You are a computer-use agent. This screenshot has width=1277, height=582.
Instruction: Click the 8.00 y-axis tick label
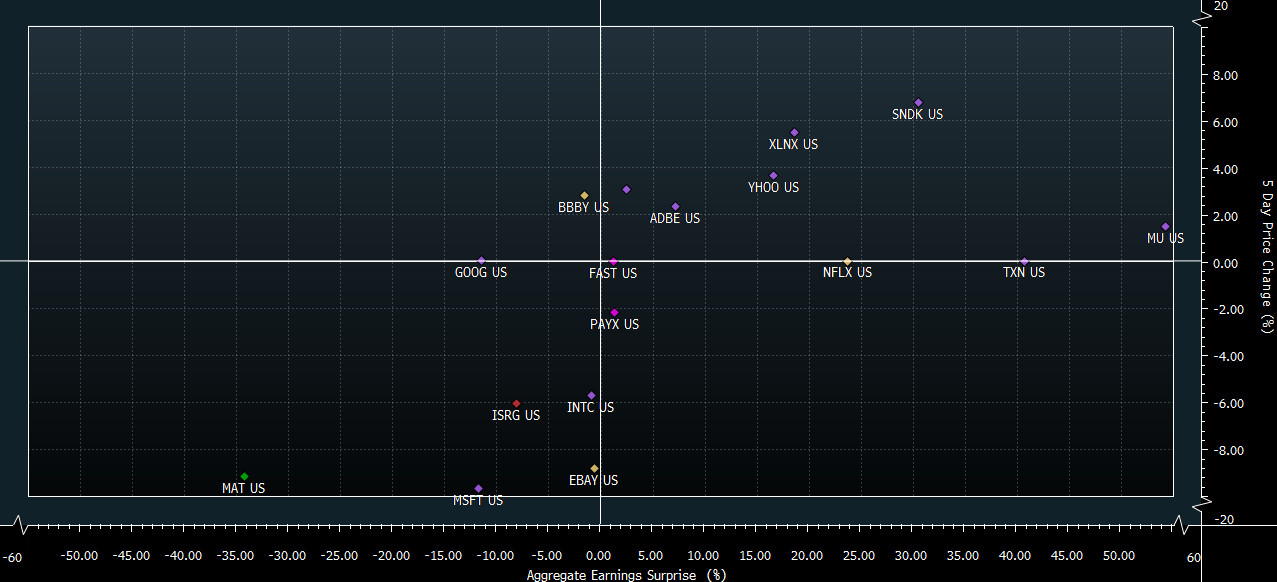(x=1225, y=76)
